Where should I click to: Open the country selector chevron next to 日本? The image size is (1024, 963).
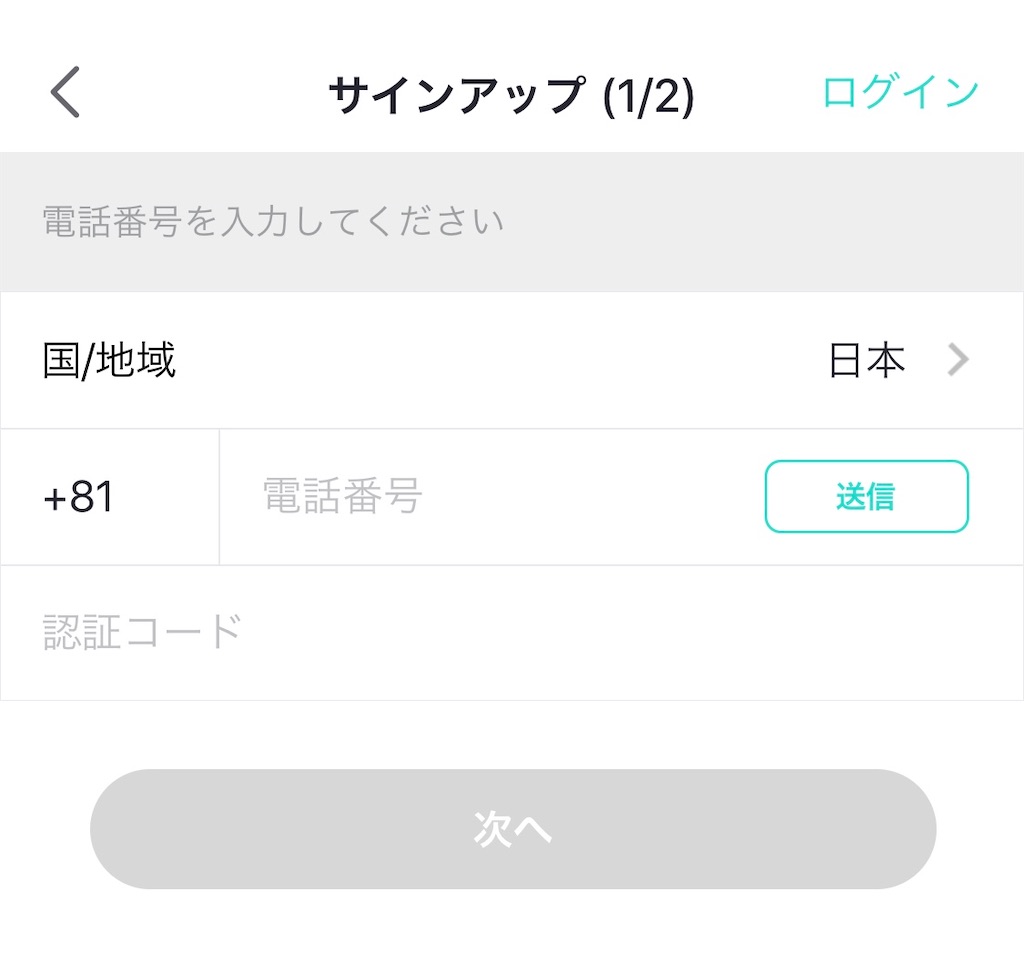[958, 359]
